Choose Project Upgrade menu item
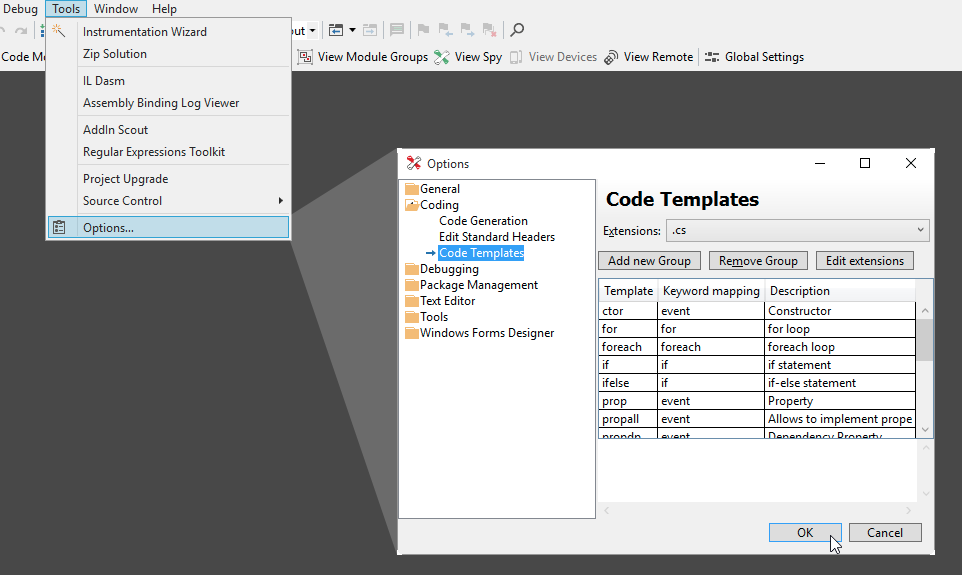 click(x=168, y=179)
